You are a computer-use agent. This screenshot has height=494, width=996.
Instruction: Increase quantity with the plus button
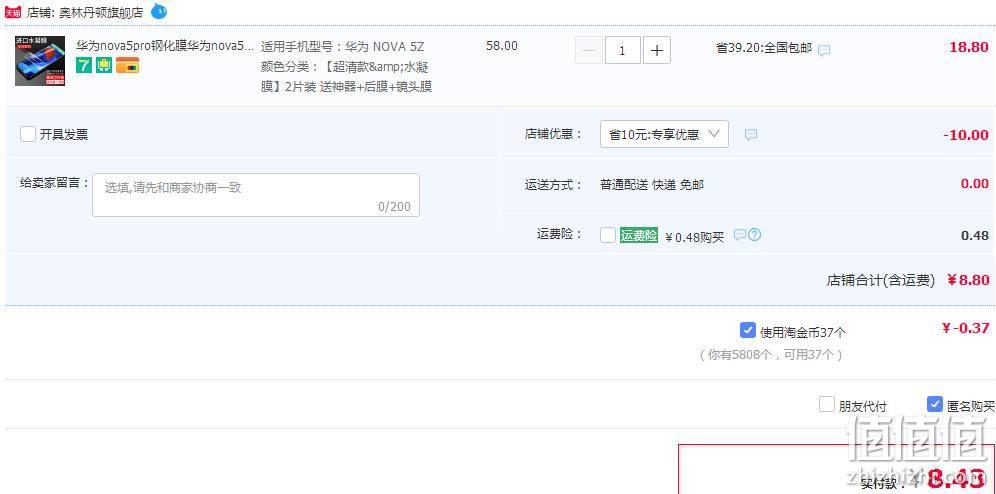pyautogui.click(x=657, y=50)
